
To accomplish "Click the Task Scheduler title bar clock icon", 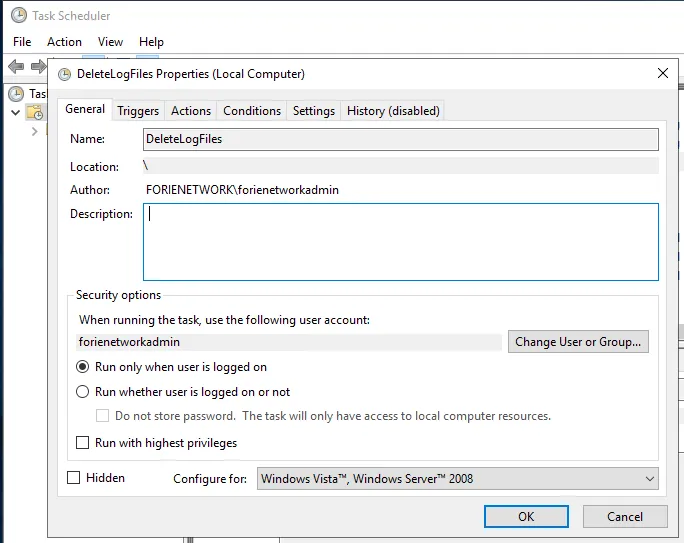I will point(15,15).
